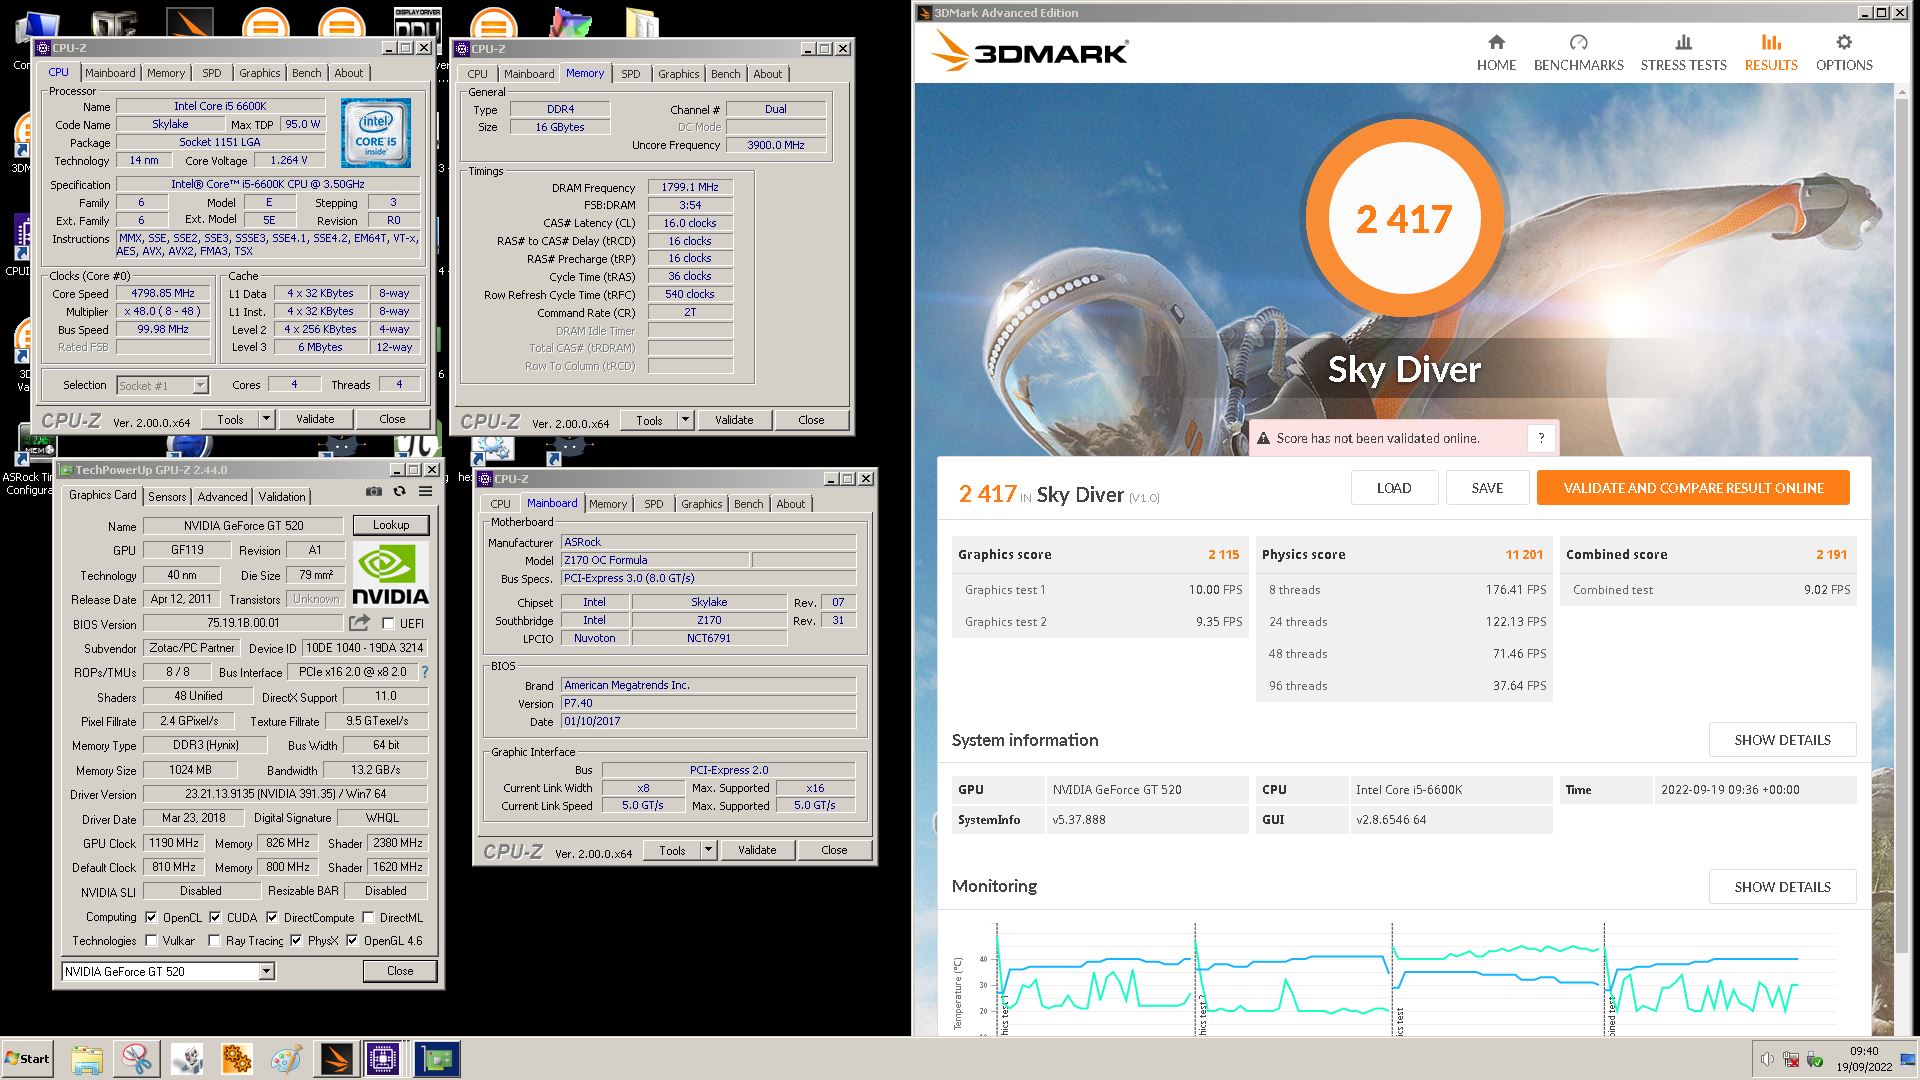The image size is (1920, 1080).
Task: Show details for System information
Action: pyautogui.click(x=1782, y=740)
